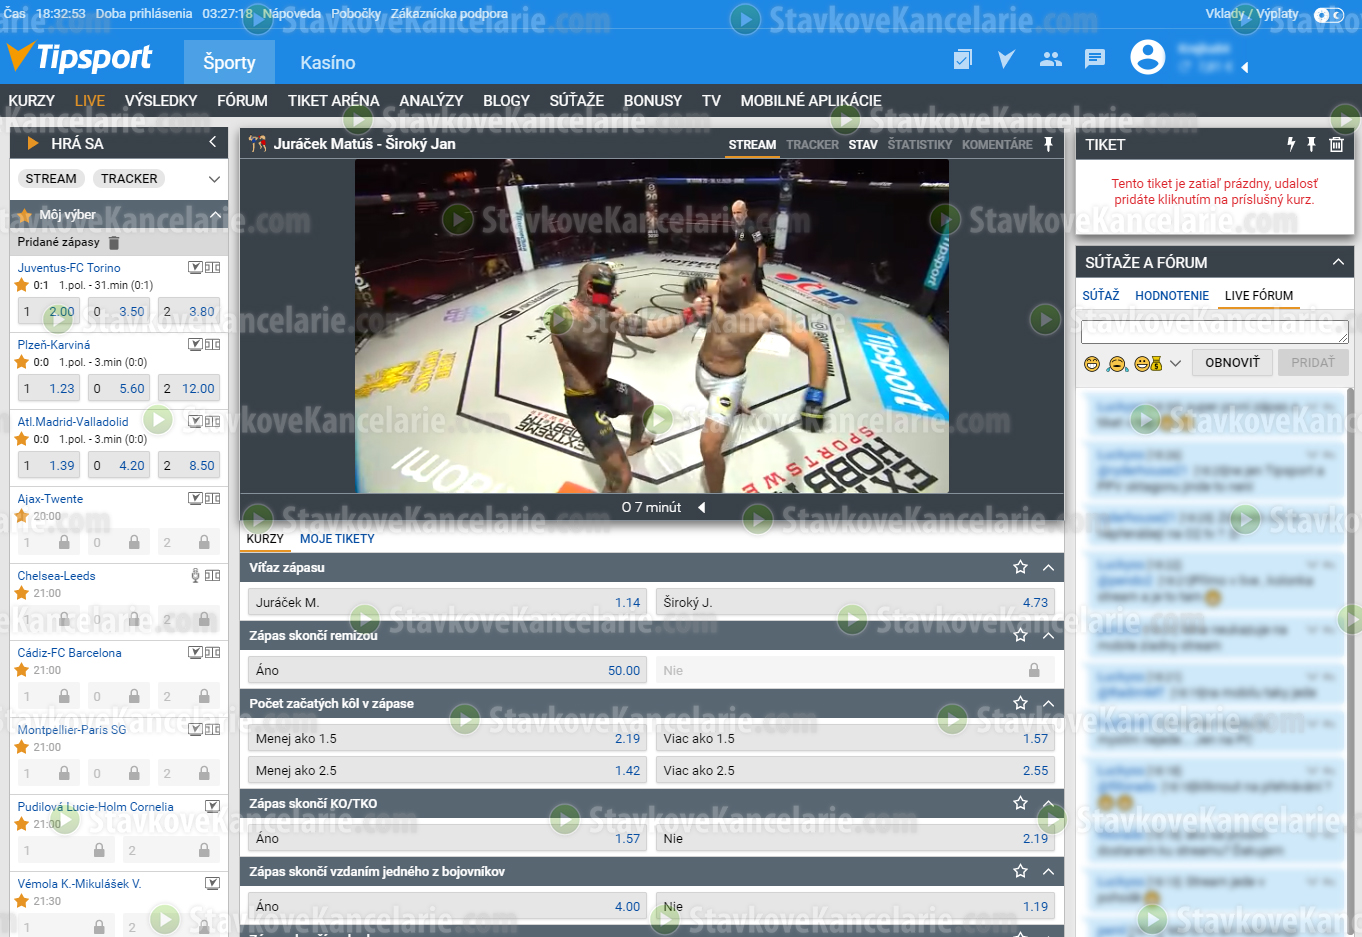1362x937 pixels.
Task: Open the HODNOTENIE tab
Action: 1172,295
